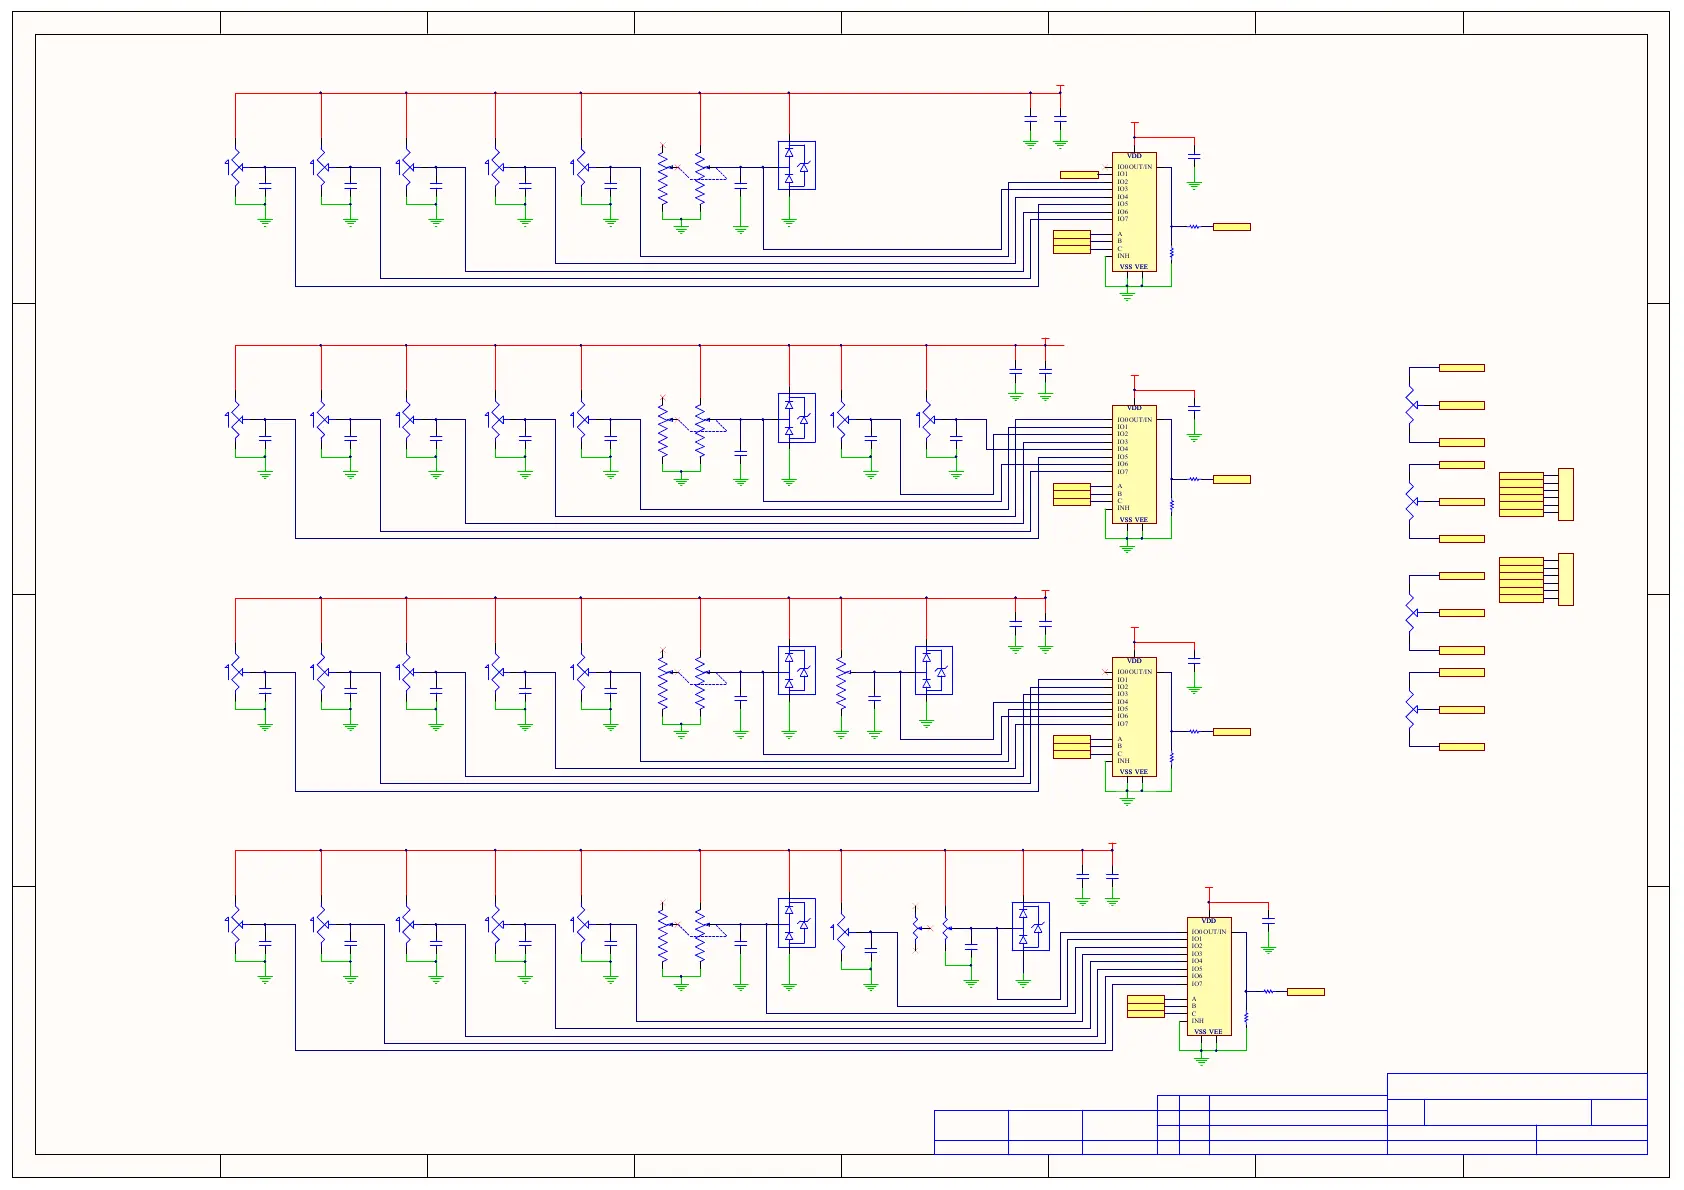Select the output port tag right of the bottom-row multiplexer

pyautogui.click(x=1306, y=992)
